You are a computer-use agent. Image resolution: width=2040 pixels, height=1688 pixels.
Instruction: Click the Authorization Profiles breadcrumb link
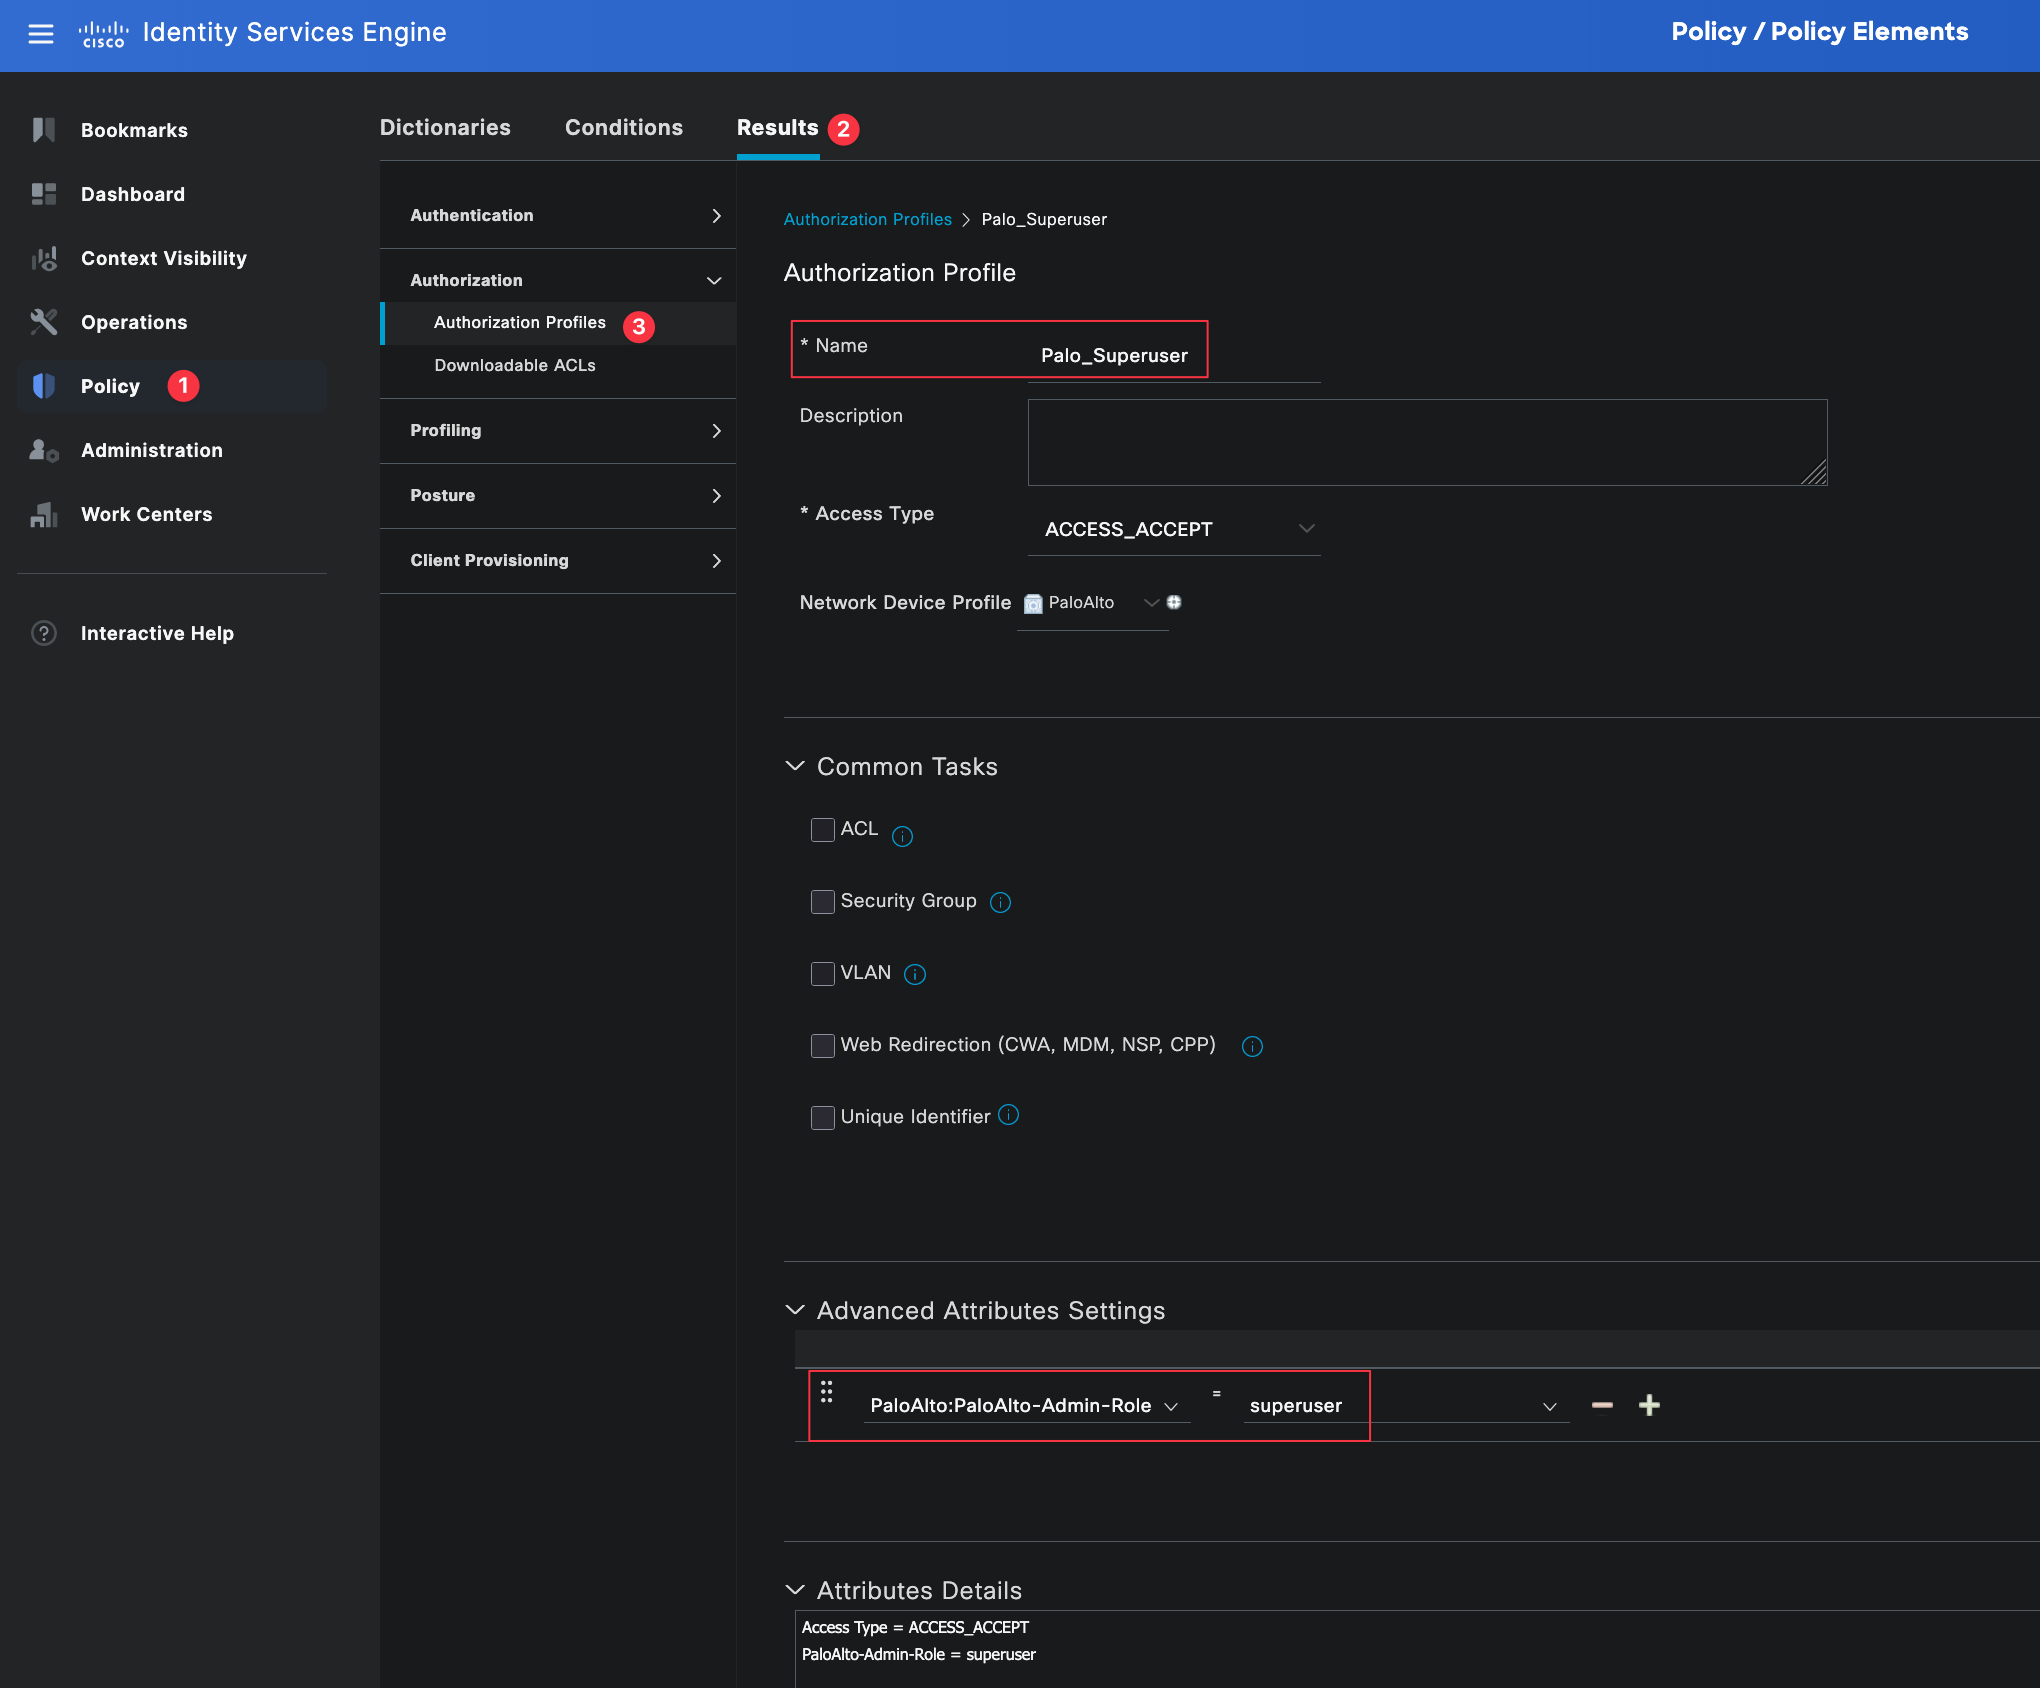867,219
